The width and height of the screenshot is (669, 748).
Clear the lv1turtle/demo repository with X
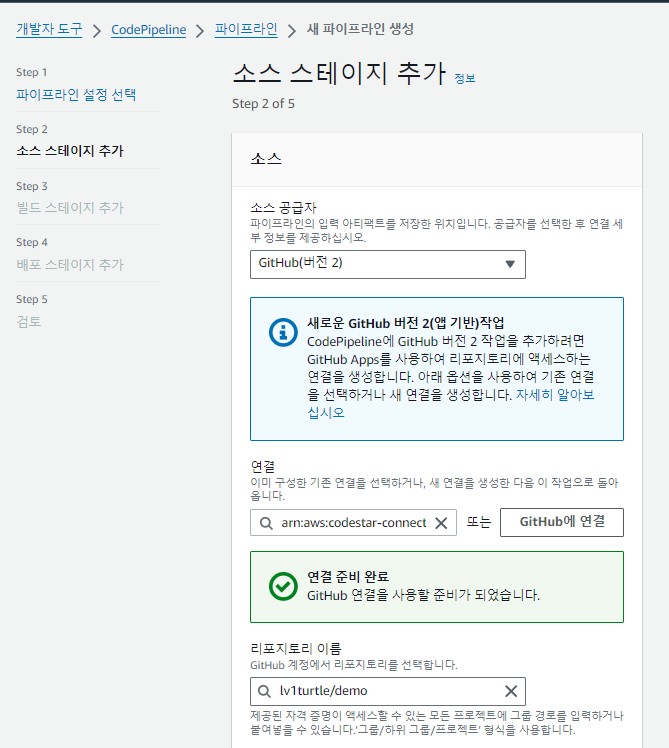(x=511, y=691)
